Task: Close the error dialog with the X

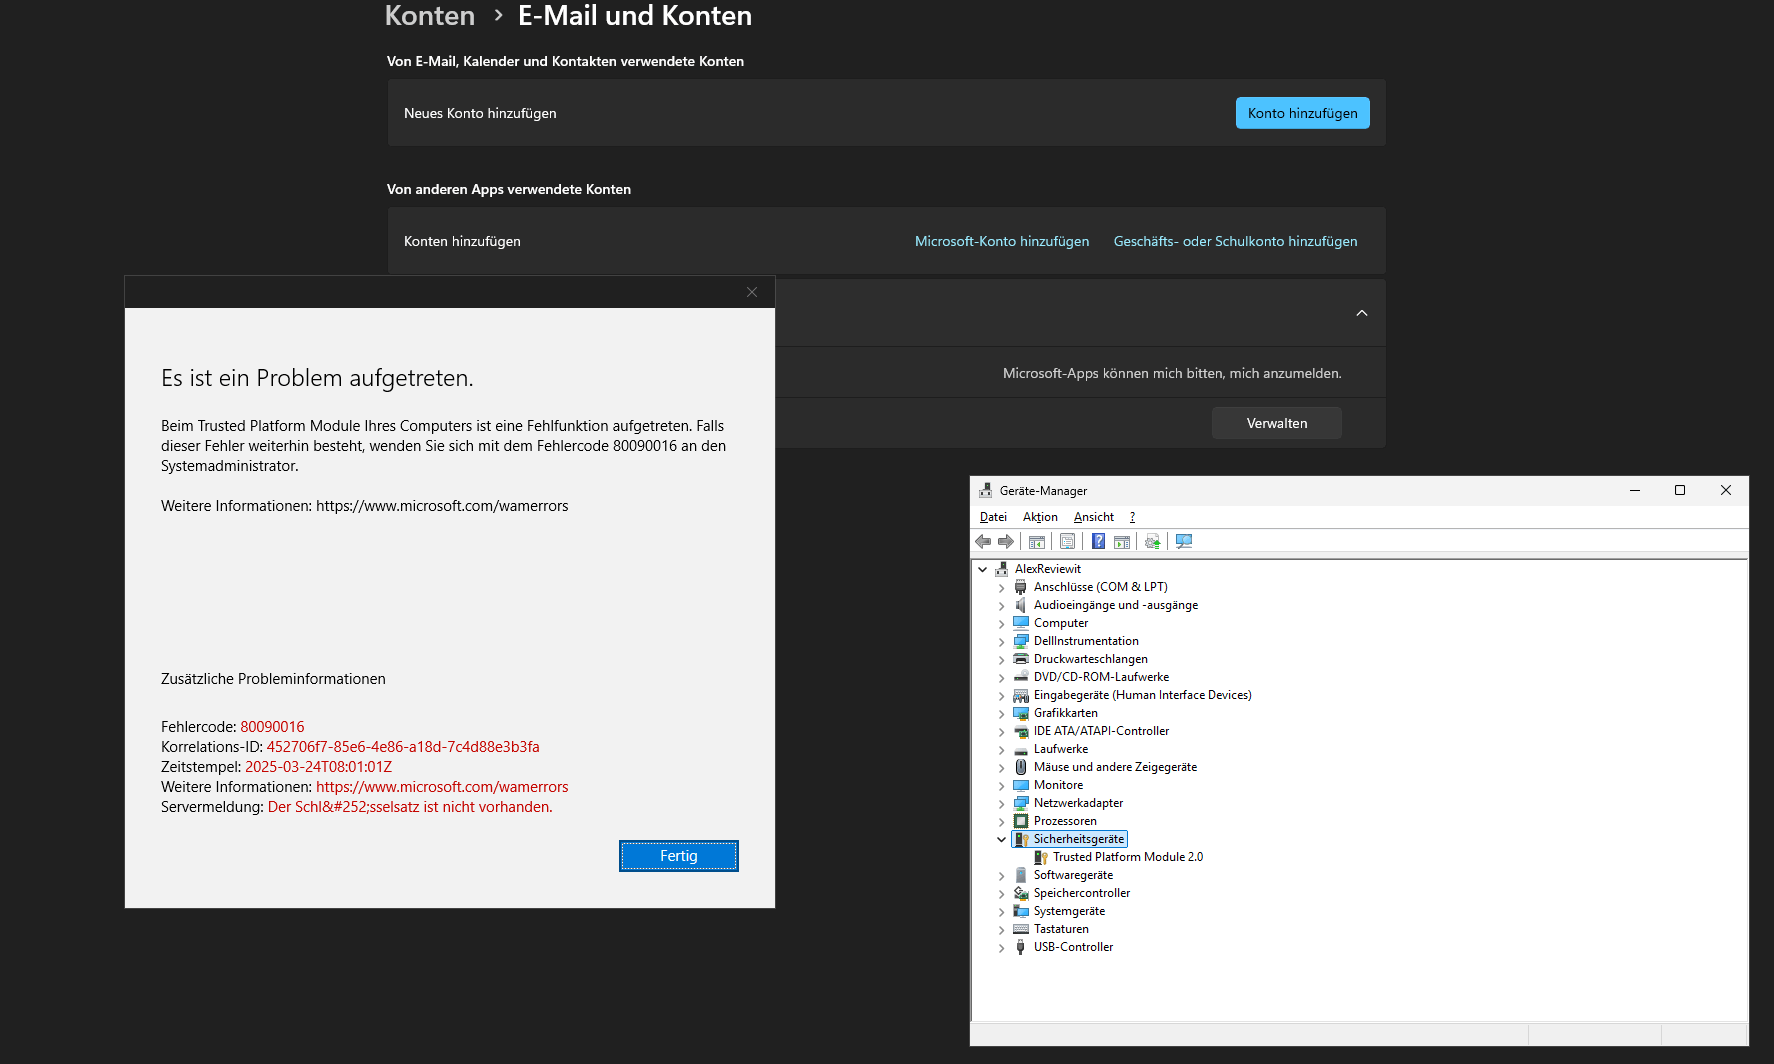Action: click(752, 292)
